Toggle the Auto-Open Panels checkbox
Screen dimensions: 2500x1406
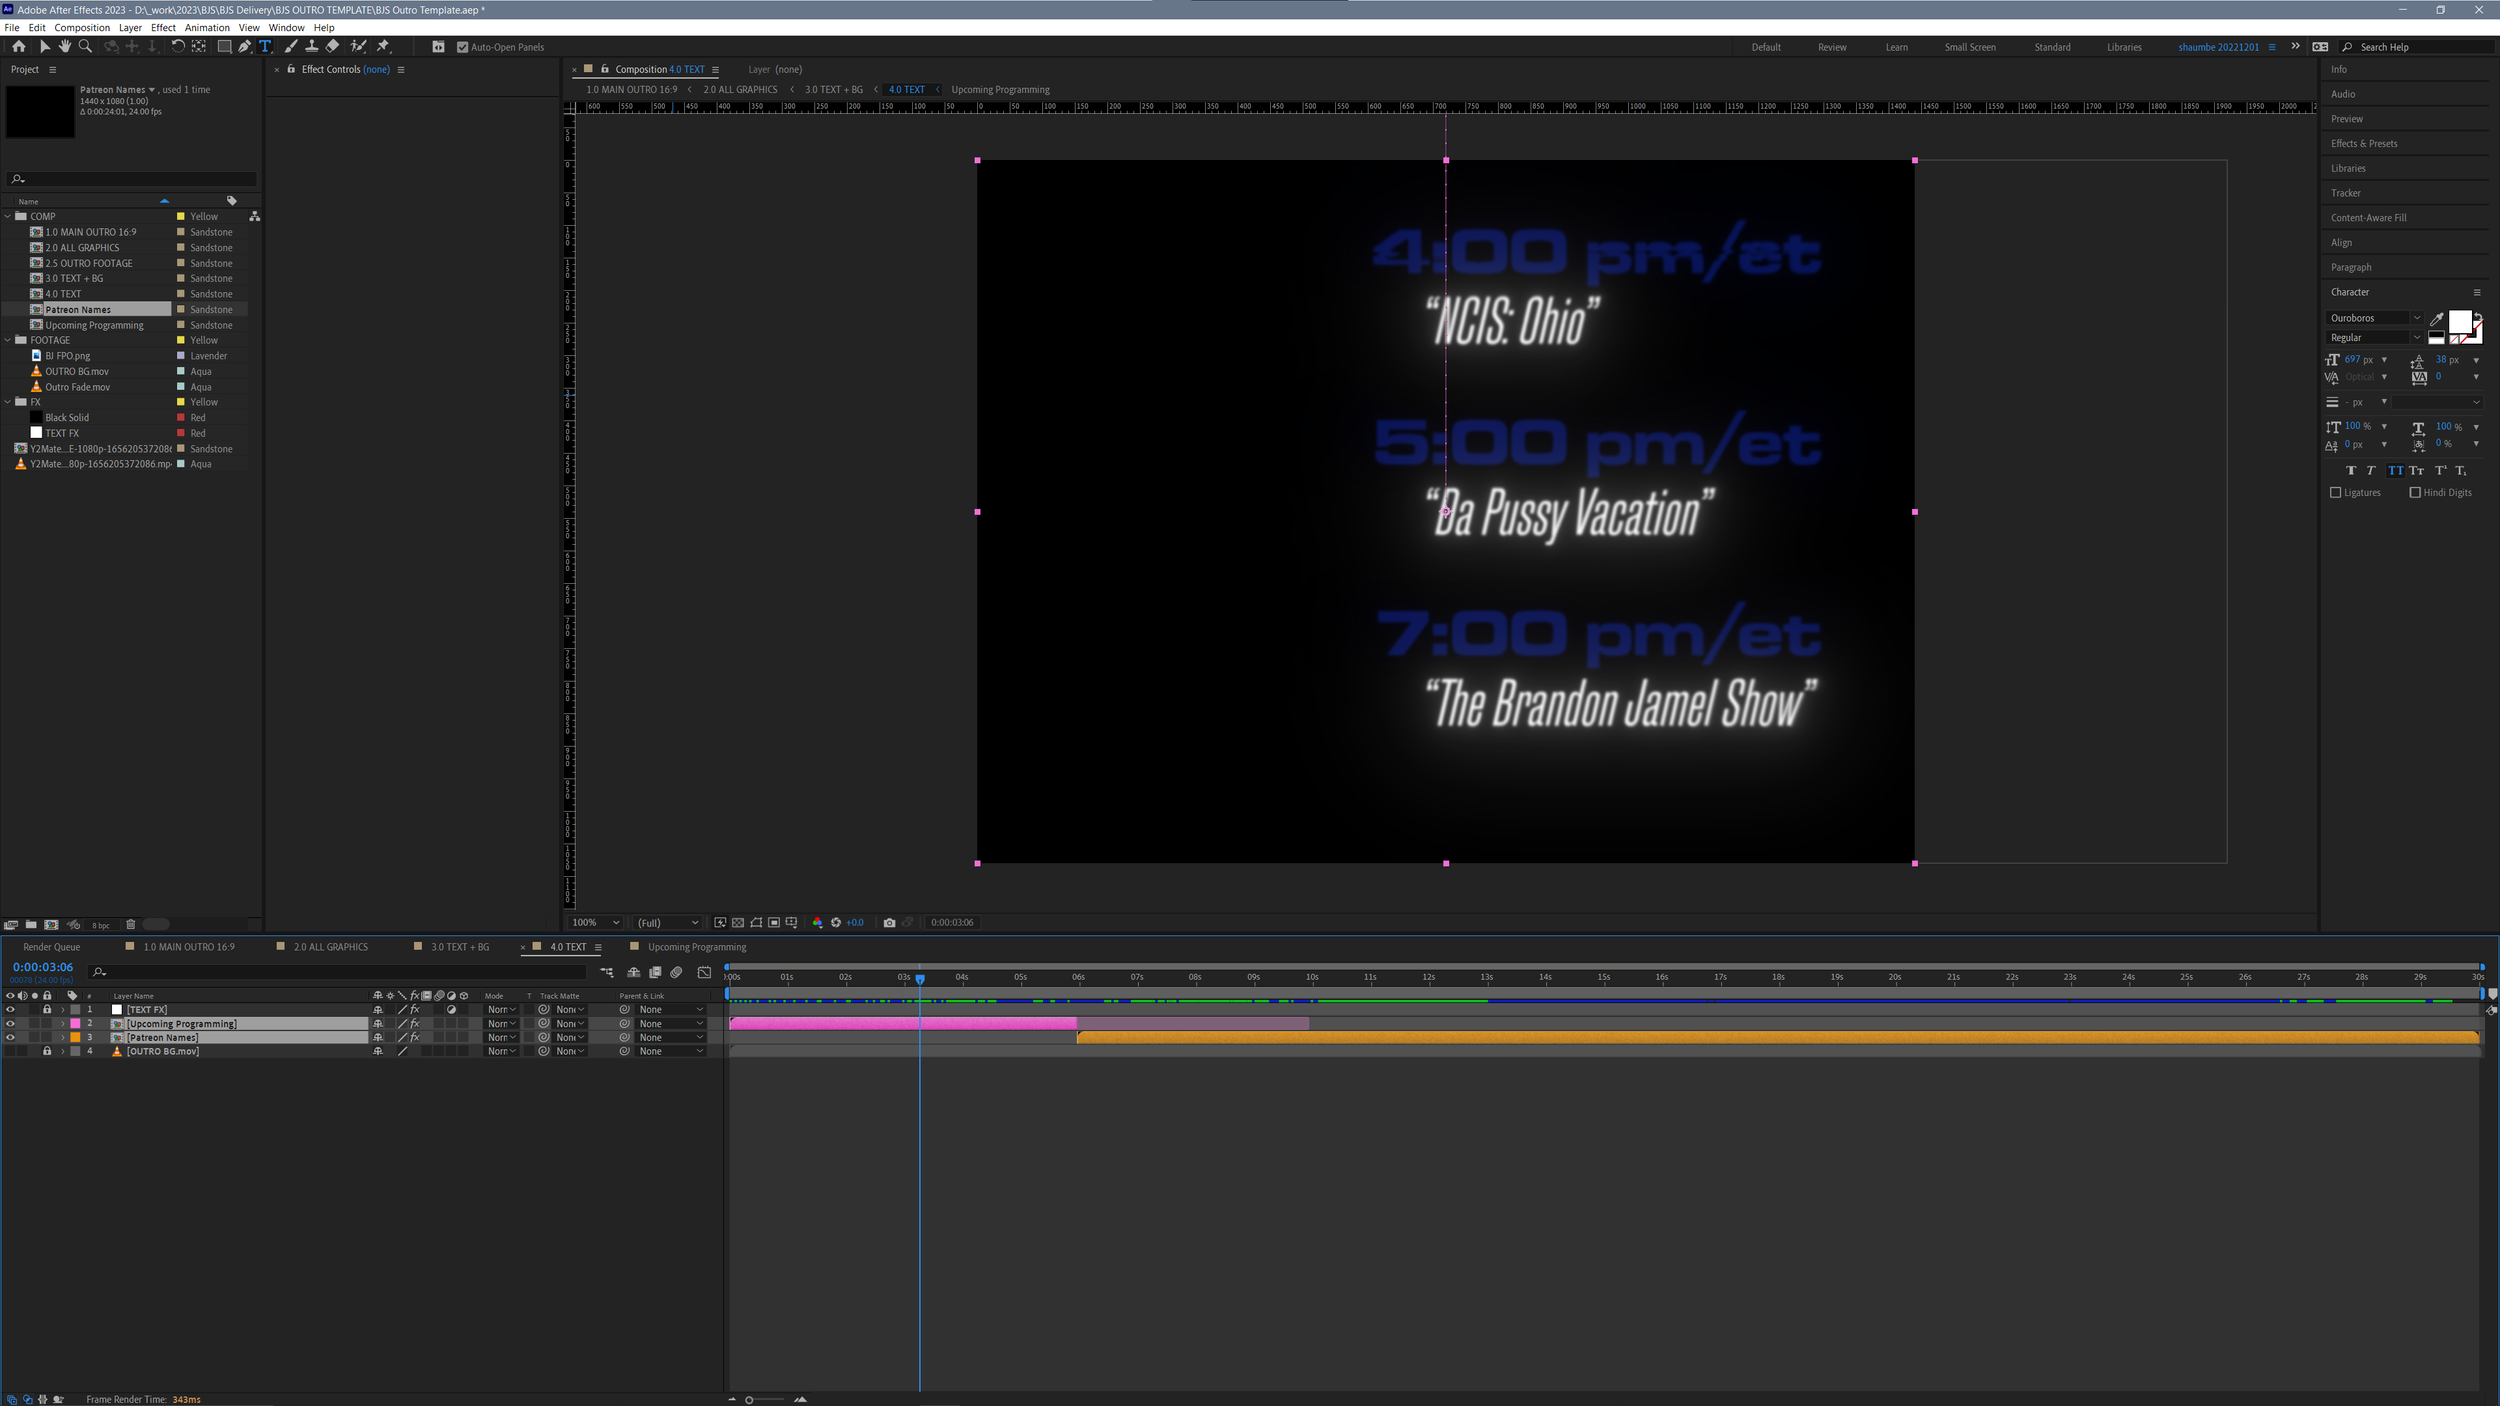tap(462, 47)
